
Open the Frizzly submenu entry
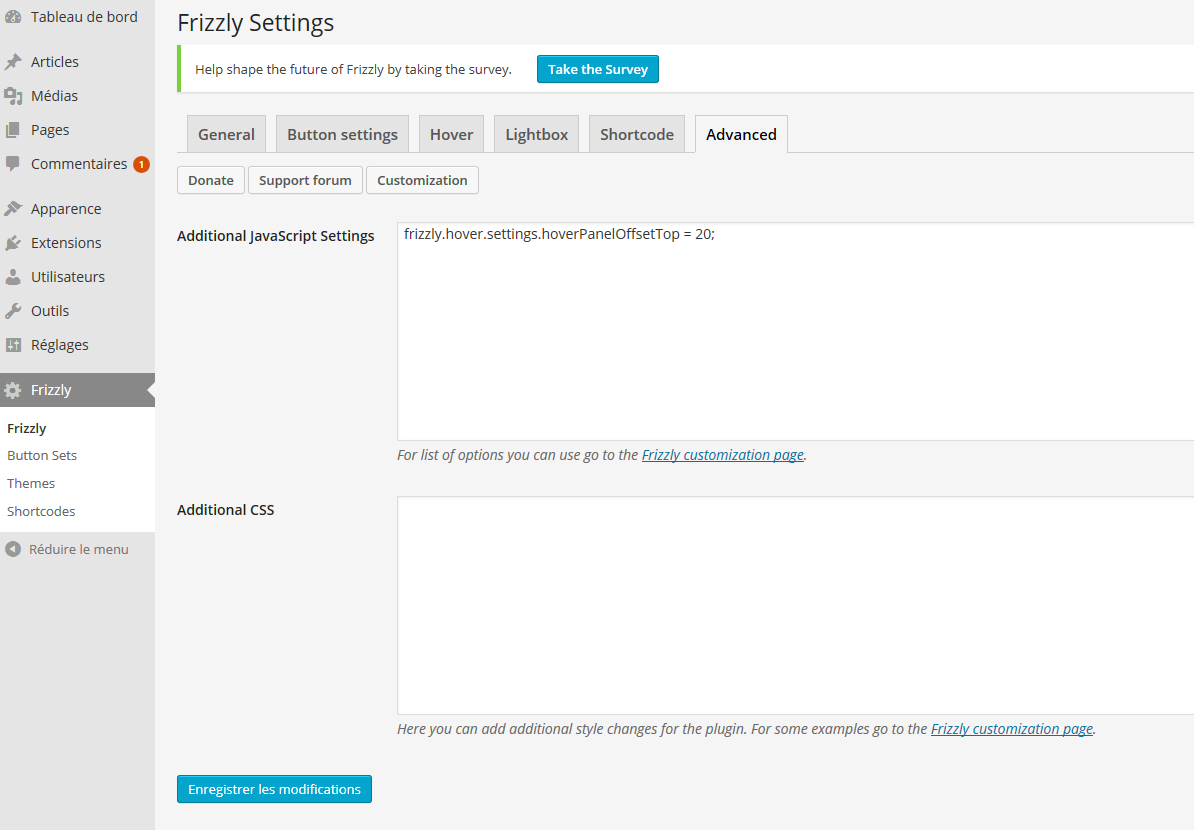(27, 428)
